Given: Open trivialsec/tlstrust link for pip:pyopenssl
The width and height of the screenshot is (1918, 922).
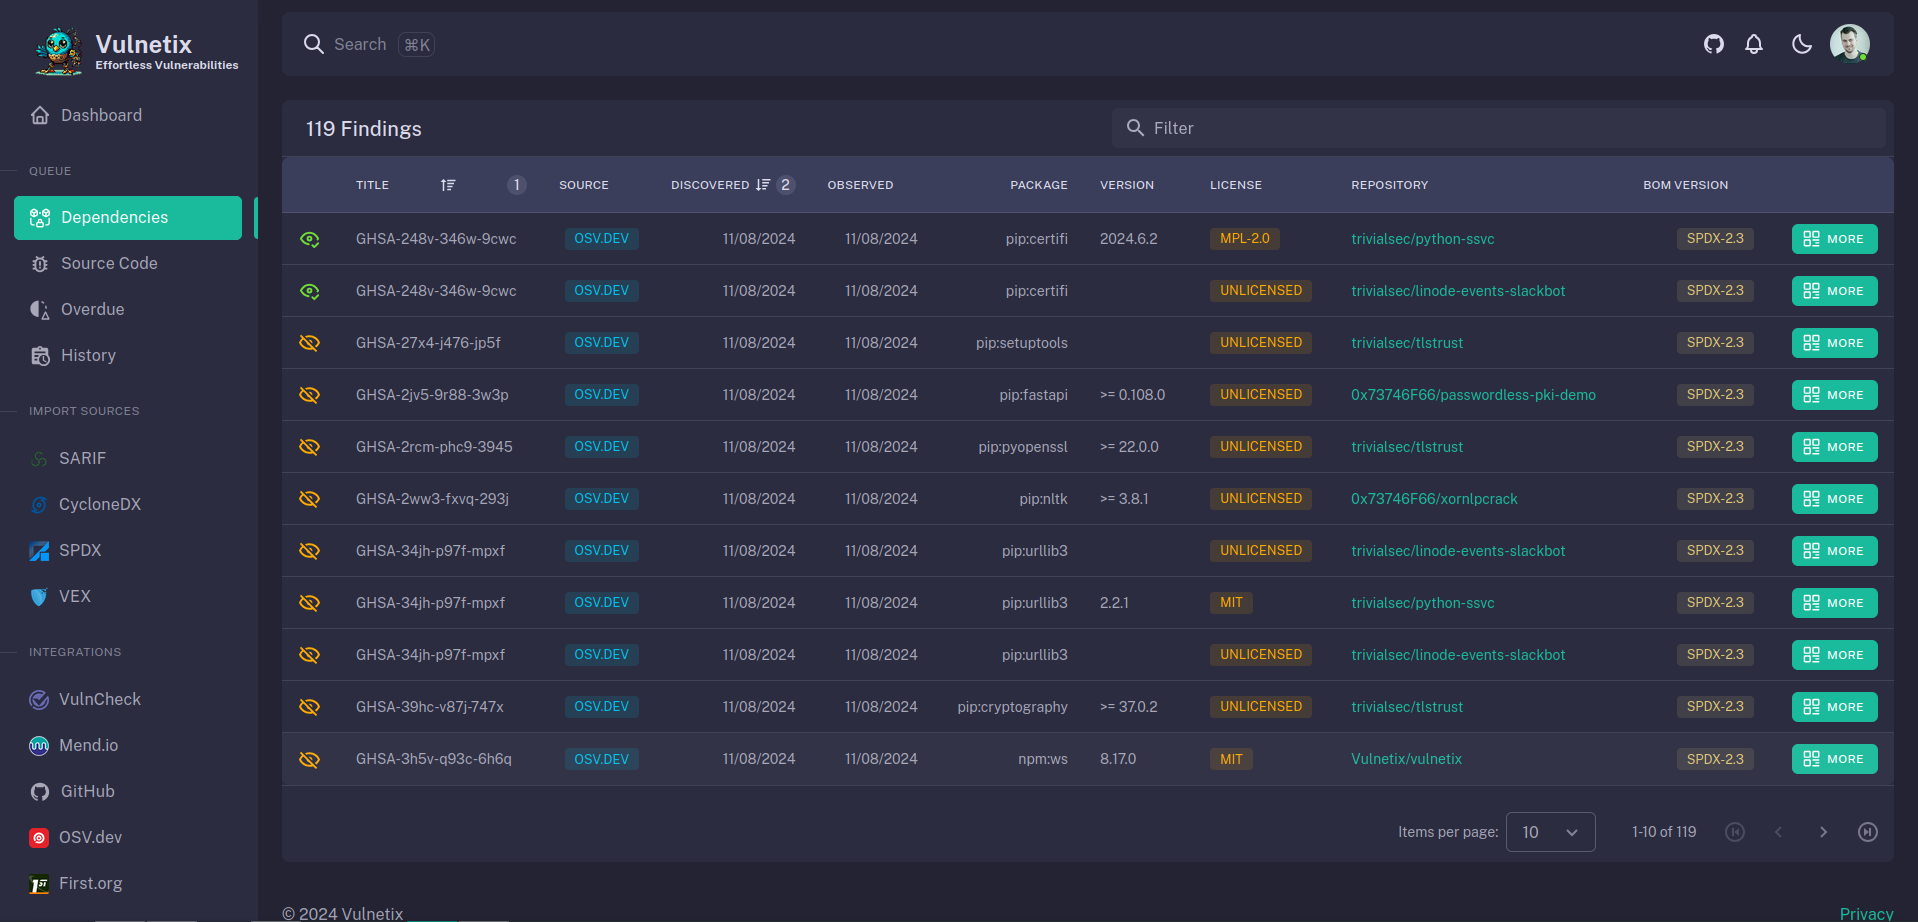Looking at the screenshot, I should 1406,447.
